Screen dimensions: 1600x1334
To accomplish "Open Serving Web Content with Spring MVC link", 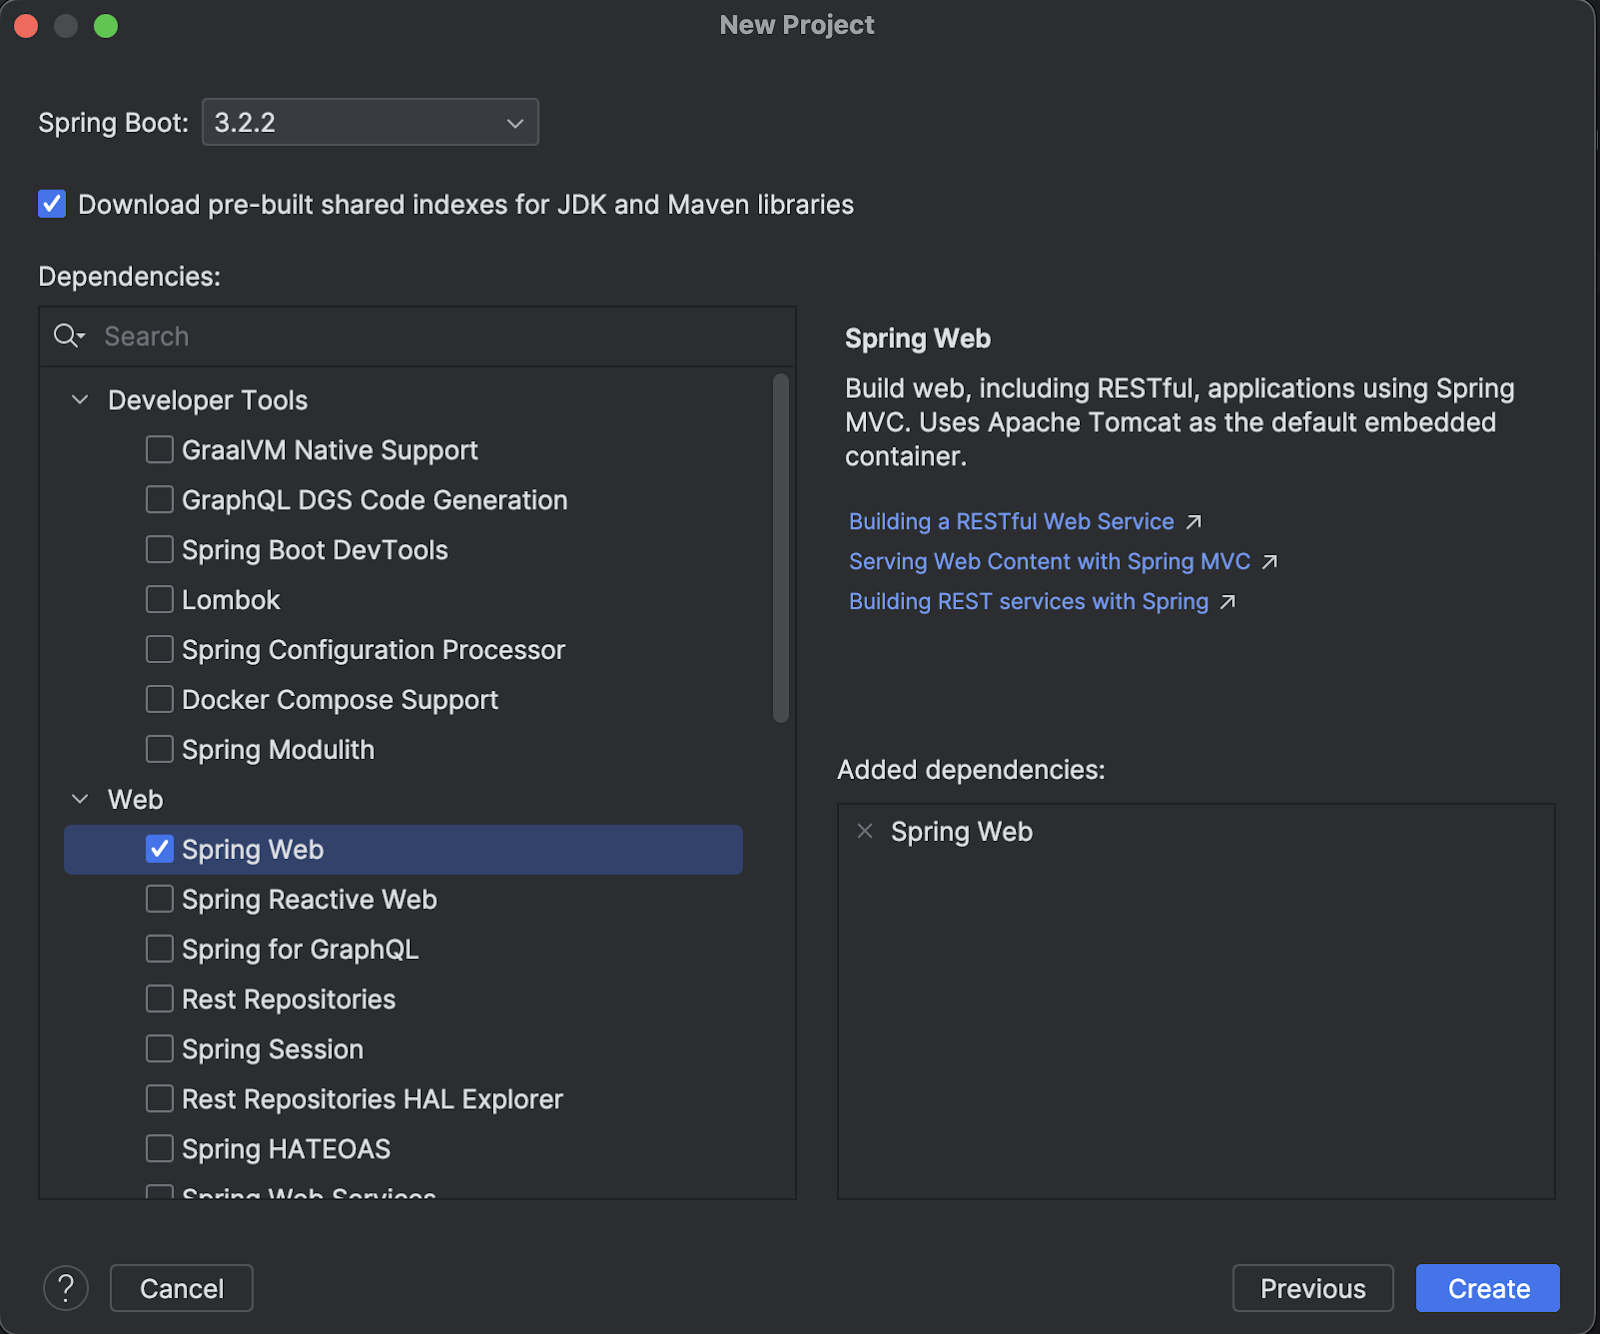I will point(1049,562).
